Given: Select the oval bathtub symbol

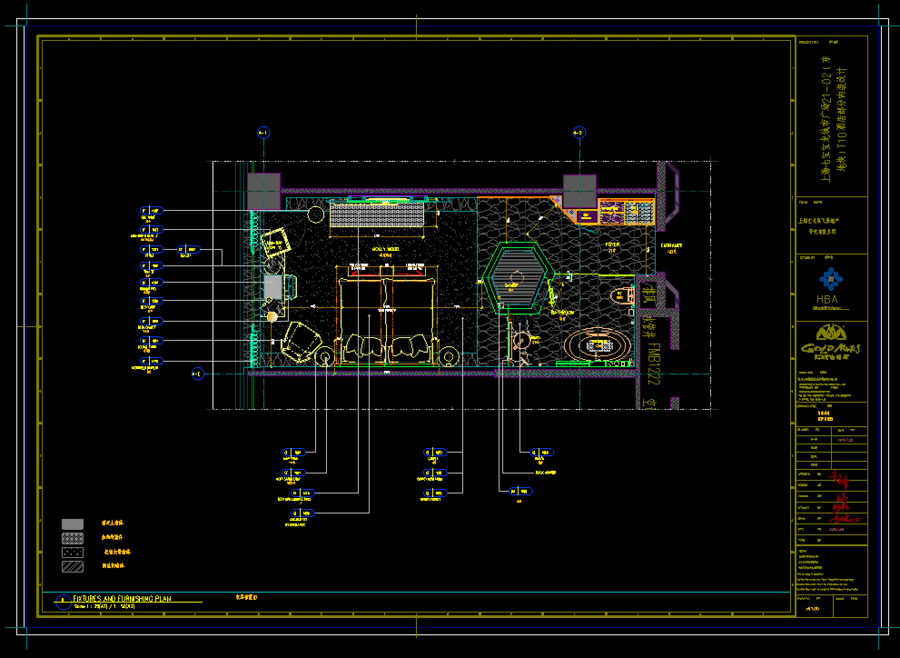Looking at the screenshot, I should pyautogui.click(x=598, y=345).
